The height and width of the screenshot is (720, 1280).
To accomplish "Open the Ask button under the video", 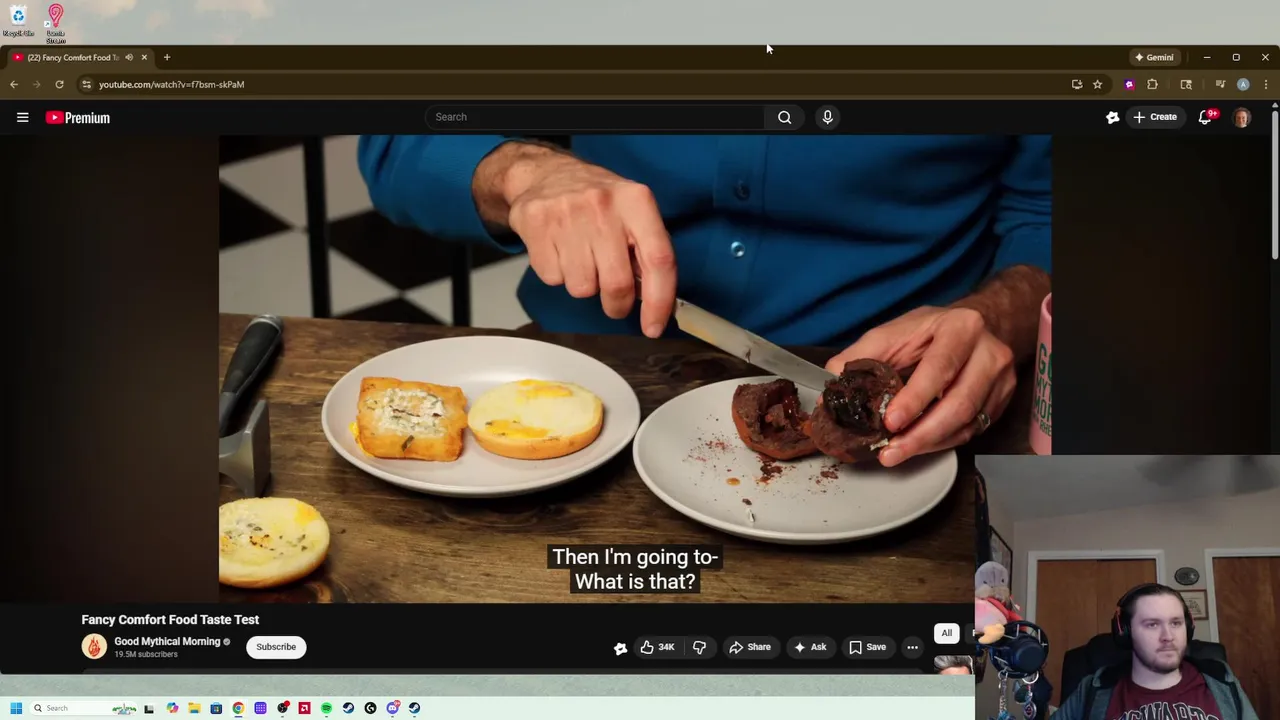I will [810, 647].
